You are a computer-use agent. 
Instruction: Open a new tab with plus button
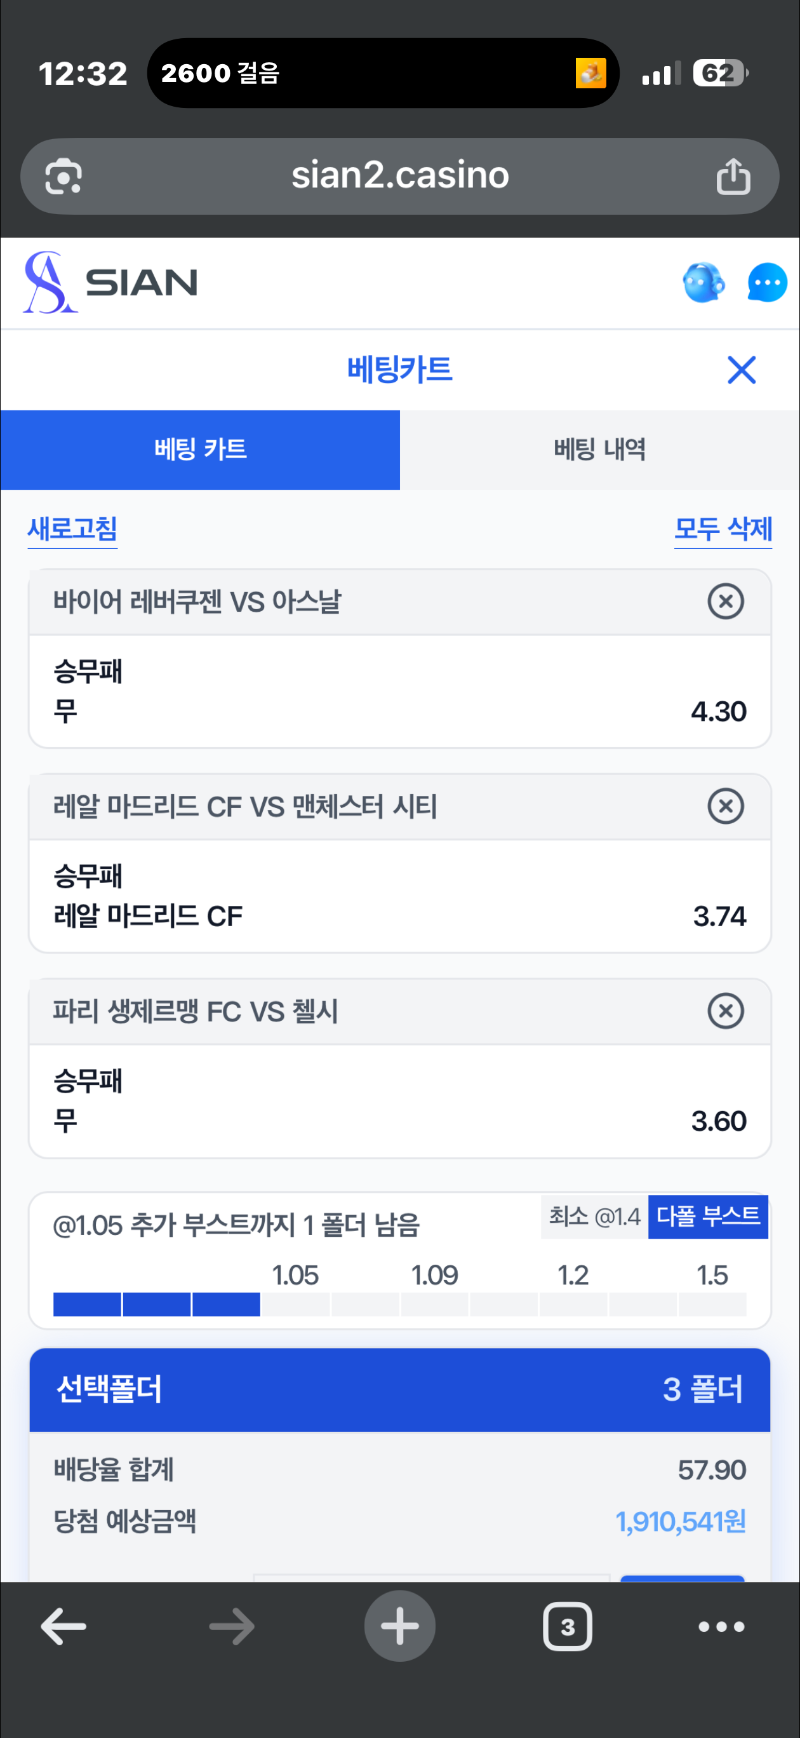coord(400,1626)
